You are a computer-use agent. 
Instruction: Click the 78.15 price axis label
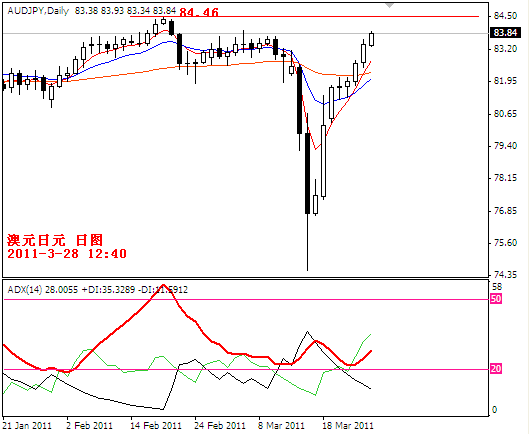[x=505, y=178]
